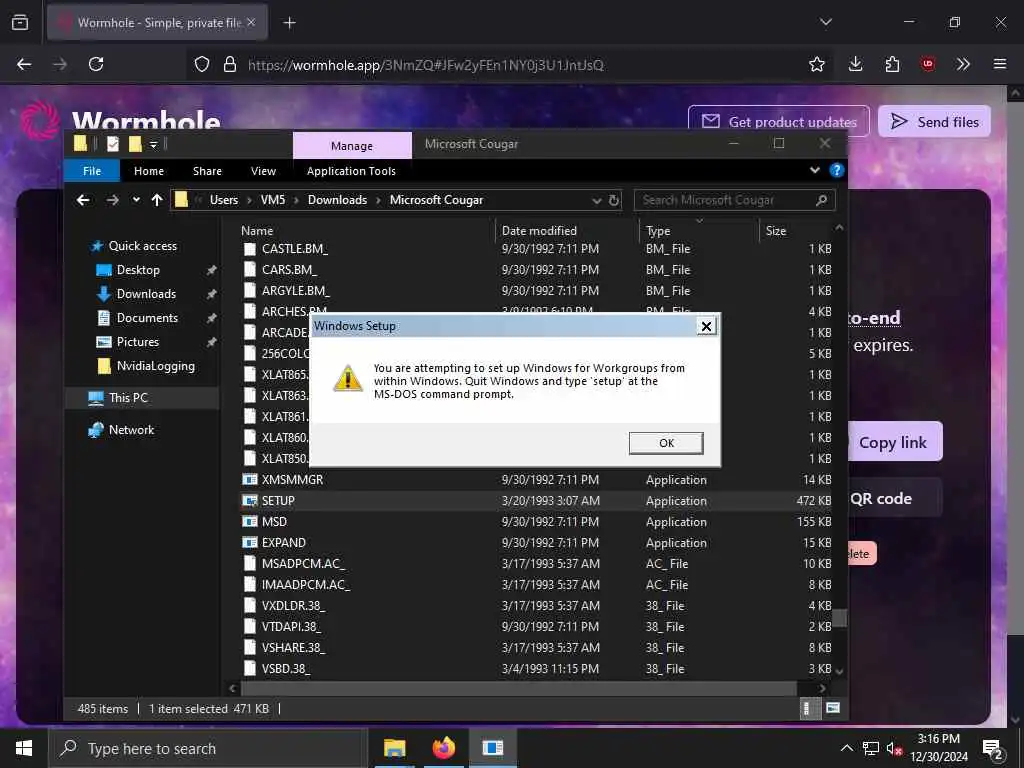Viewport: 1024px width, 768px height.
Task: Bookmark this page with the star icon
Action: (817, 64)
